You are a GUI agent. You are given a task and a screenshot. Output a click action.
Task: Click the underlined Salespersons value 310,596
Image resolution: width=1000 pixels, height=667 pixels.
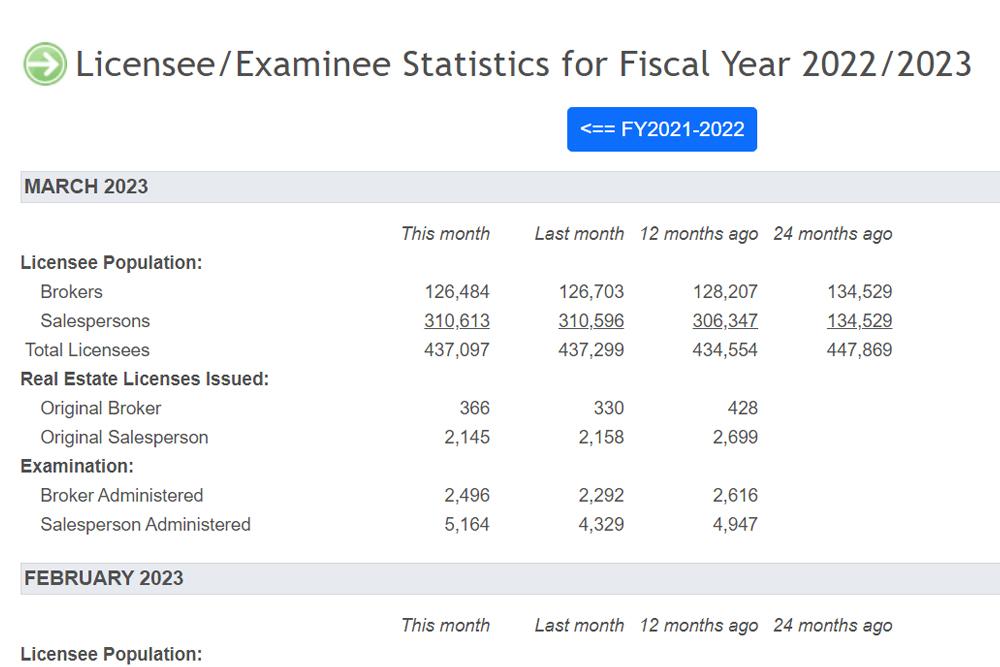[591, 321]
